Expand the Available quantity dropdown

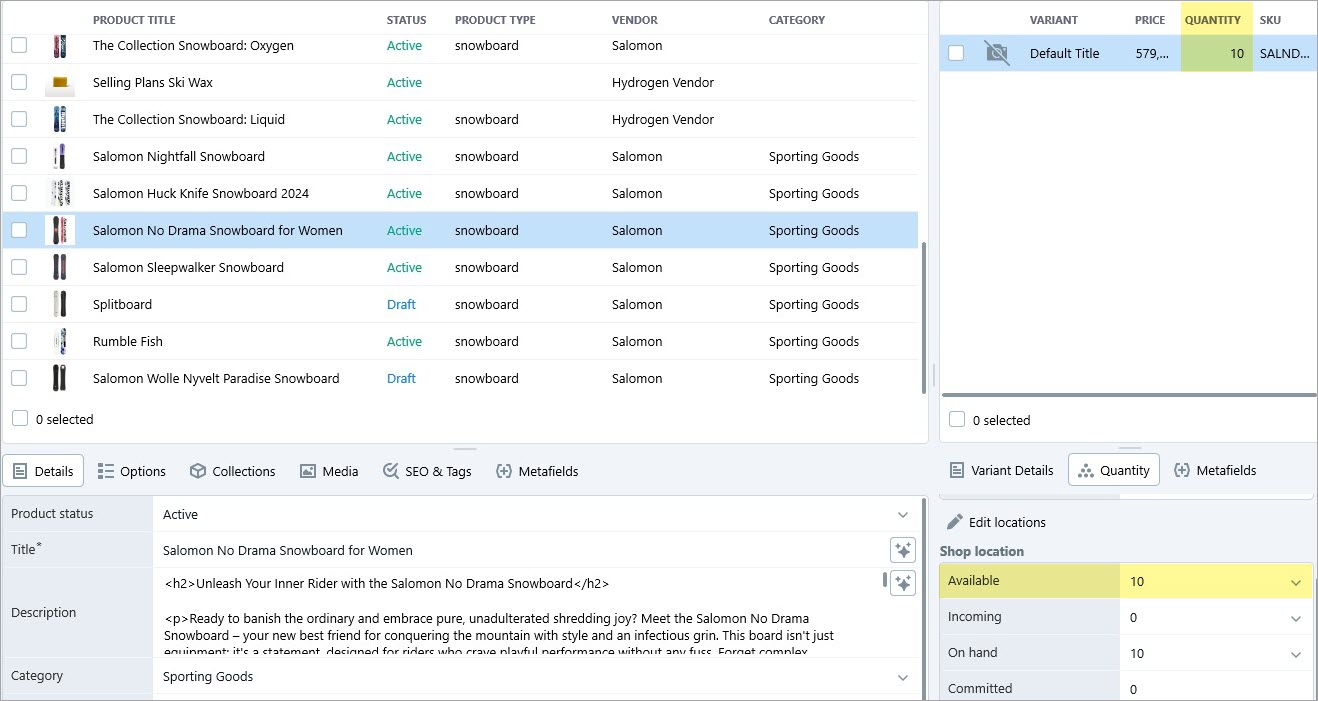tap(1296, 580)
